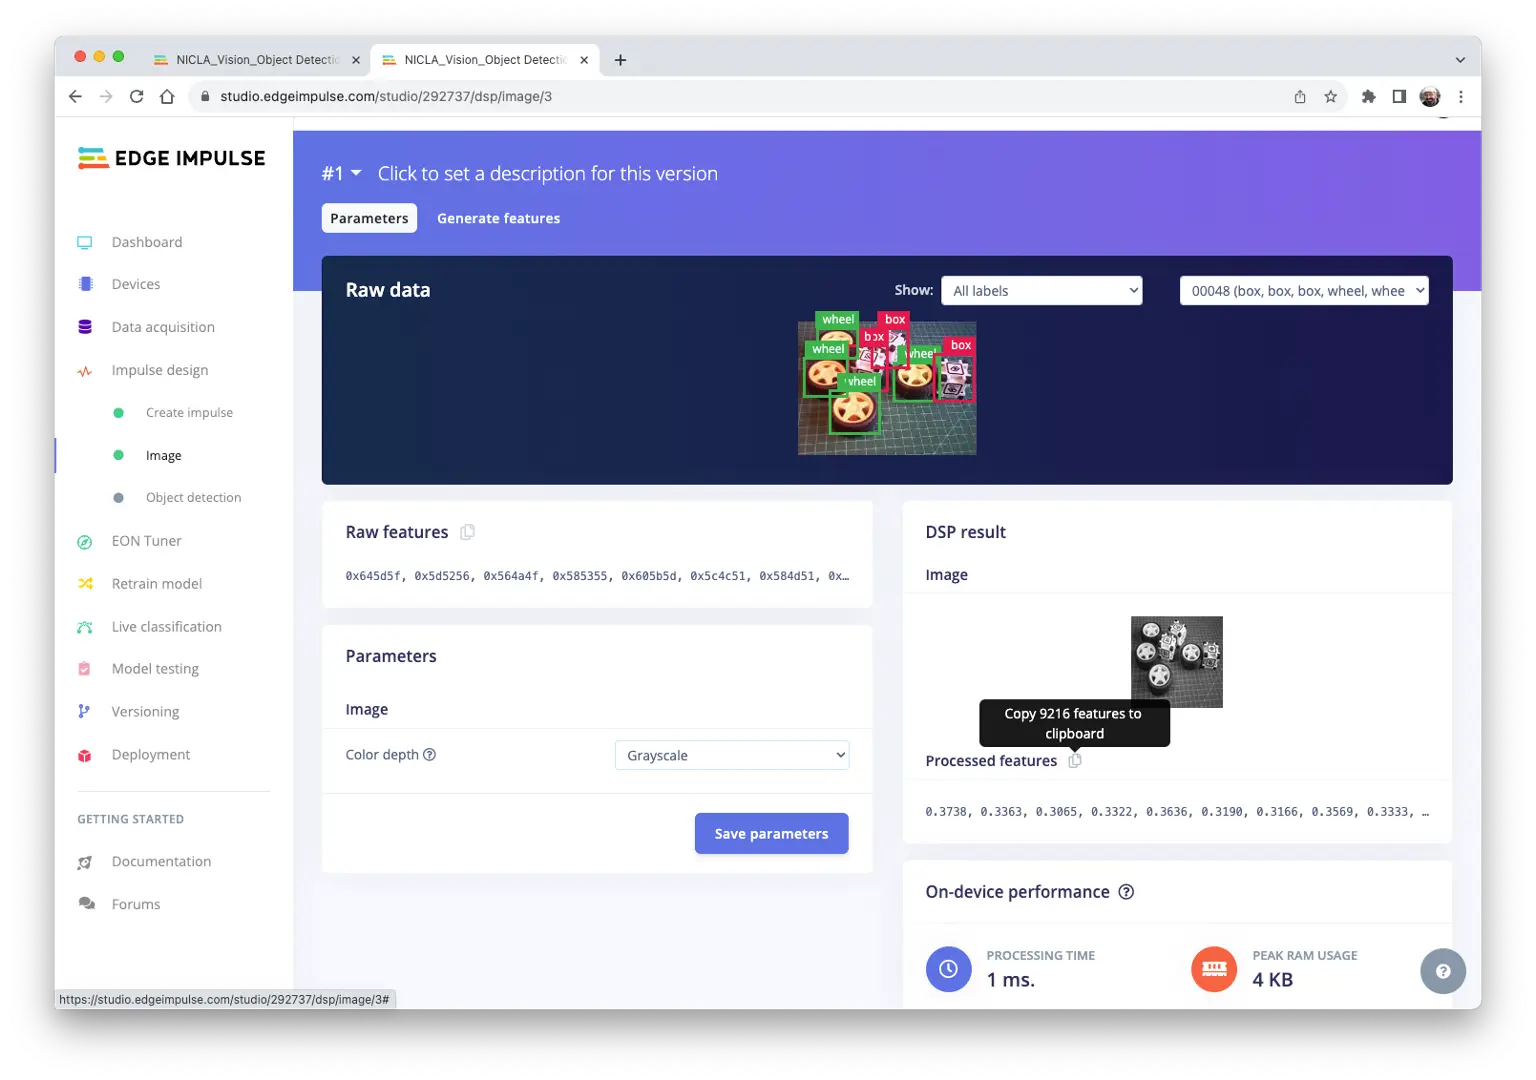Open the sample 00048 selector
This screenshot has width=1536, height=1080.
tap(1303, 291)
